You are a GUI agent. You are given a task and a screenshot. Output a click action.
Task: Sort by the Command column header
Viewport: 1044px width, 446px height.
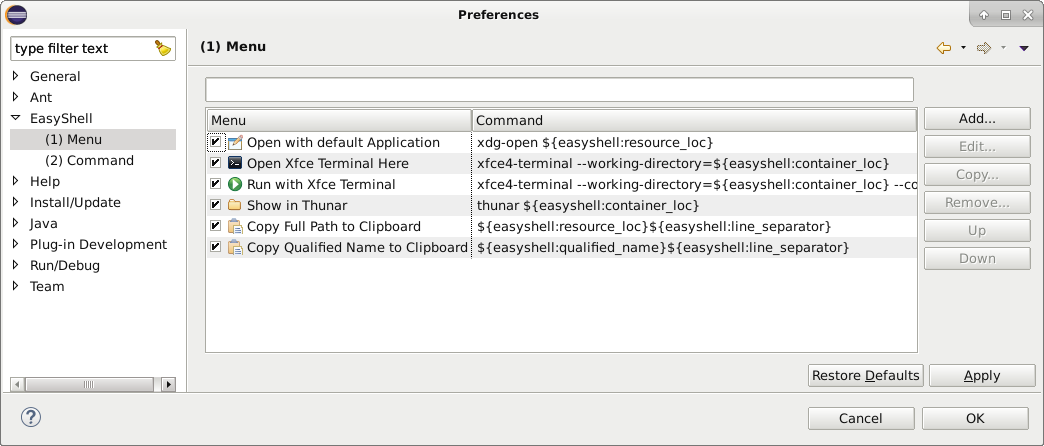pyautogui.click(x=694, y=120)
